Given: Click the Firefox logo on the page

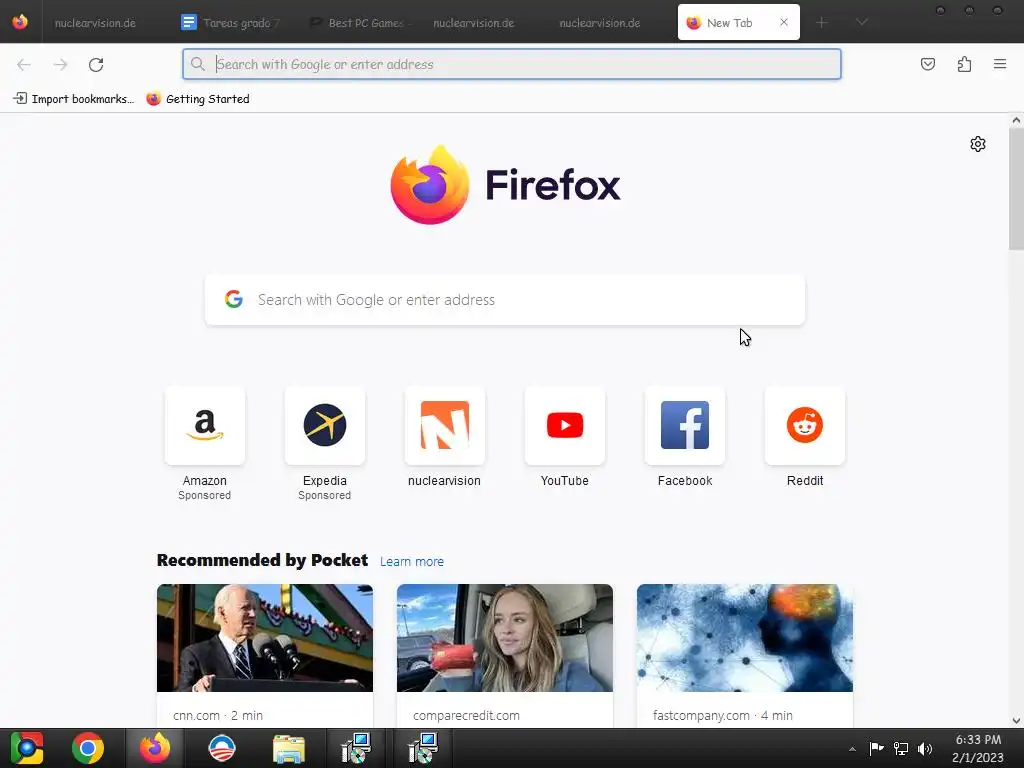Looking at the screenshot, I should tap(505, 185).
